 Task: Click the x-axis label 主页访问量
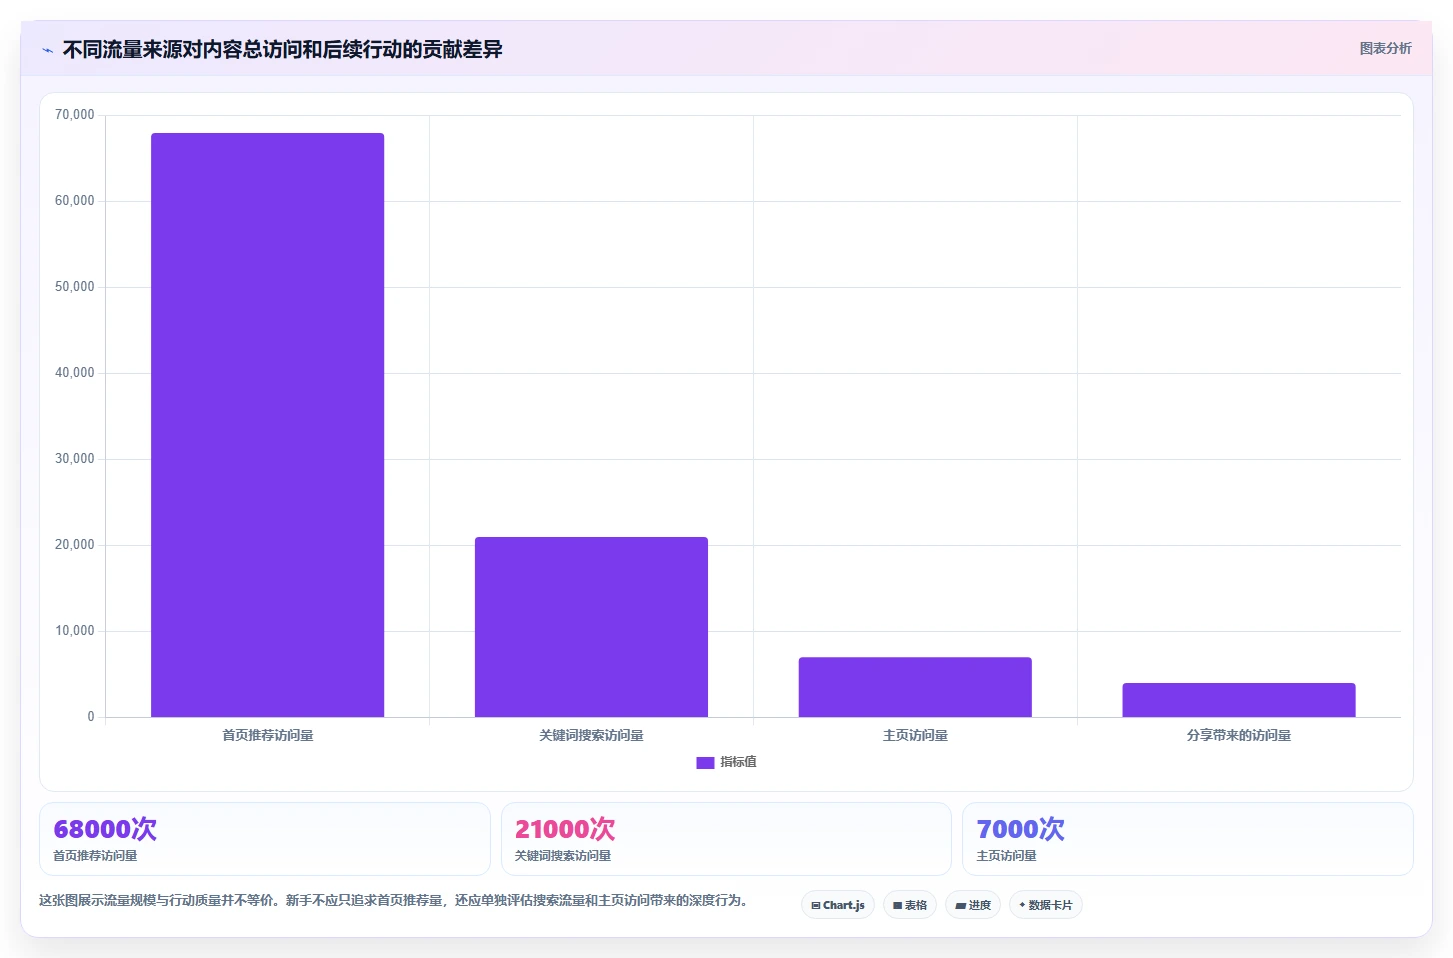pyautogui.click(x=915, y=735)
